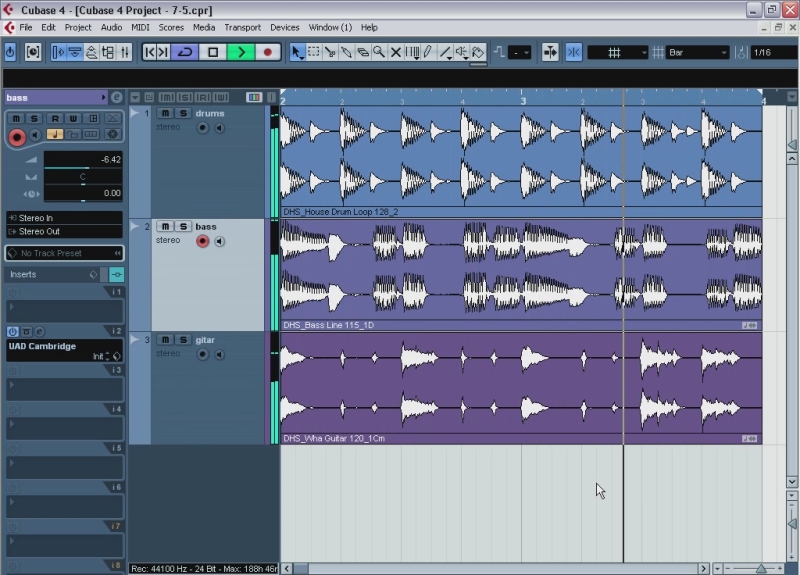Toggle the Snap on/off button
Screen dimensions: 800x575
pyautogui.click(x=573, y=52)
